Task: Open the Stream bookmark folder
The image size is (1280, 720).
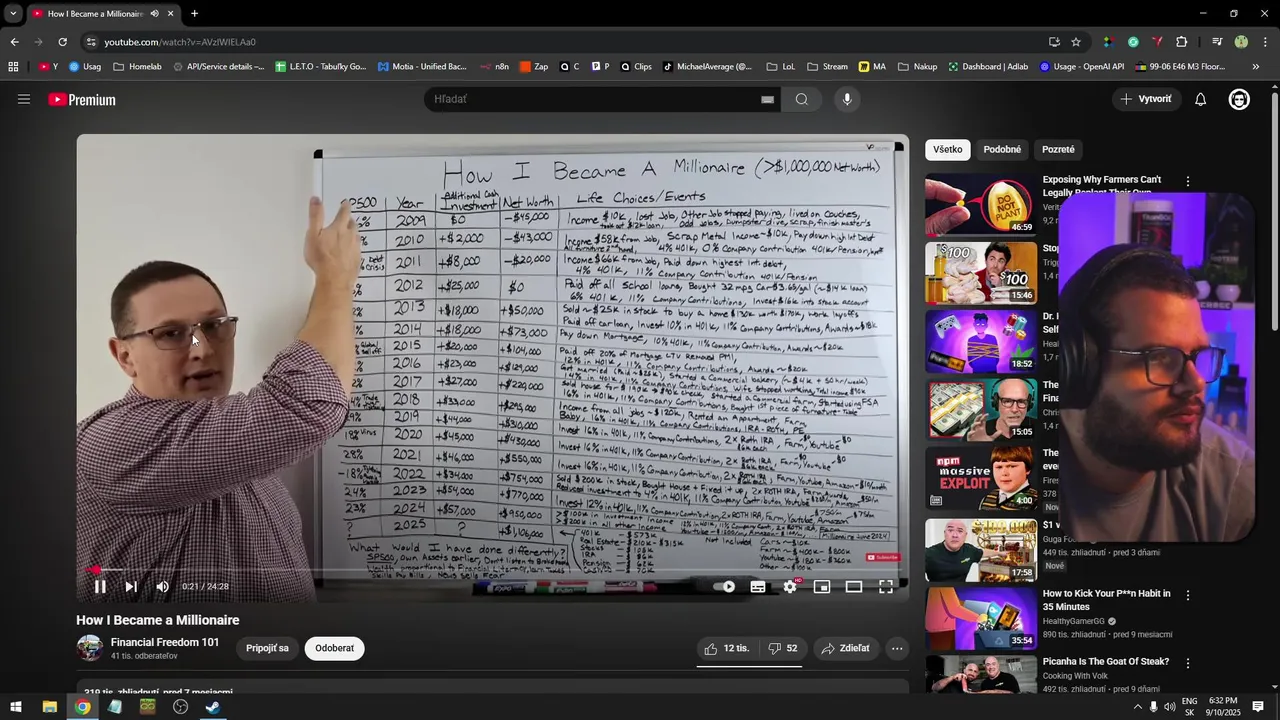Action: pos(828,67)
